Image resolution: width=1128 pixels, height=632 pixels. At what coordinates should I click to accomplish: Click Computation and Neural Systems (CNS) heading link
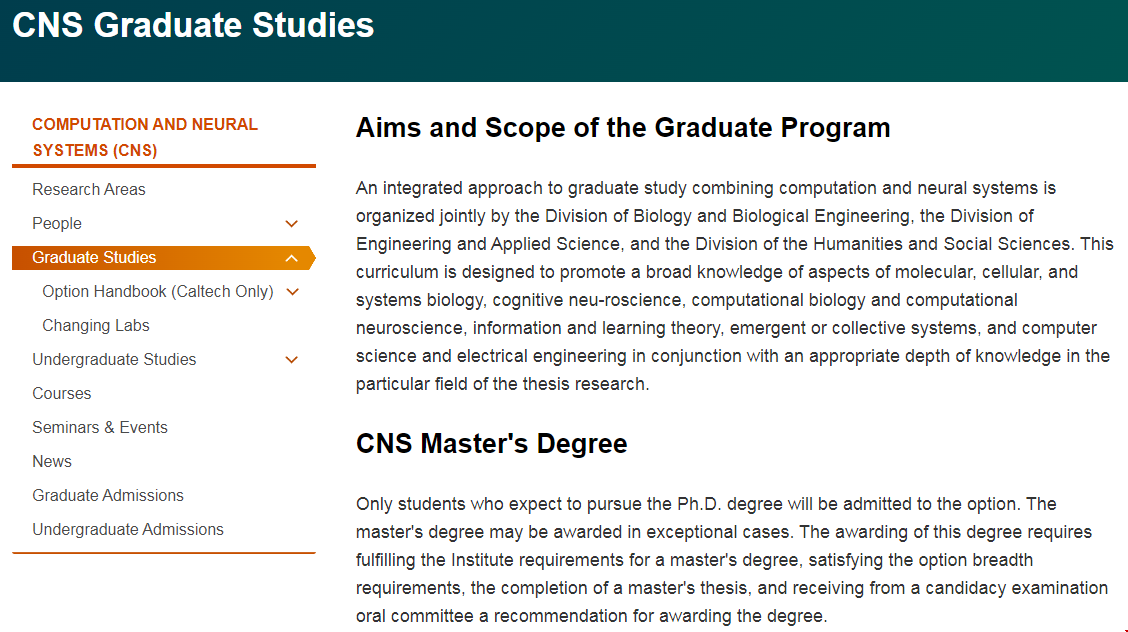click(145, 137)
